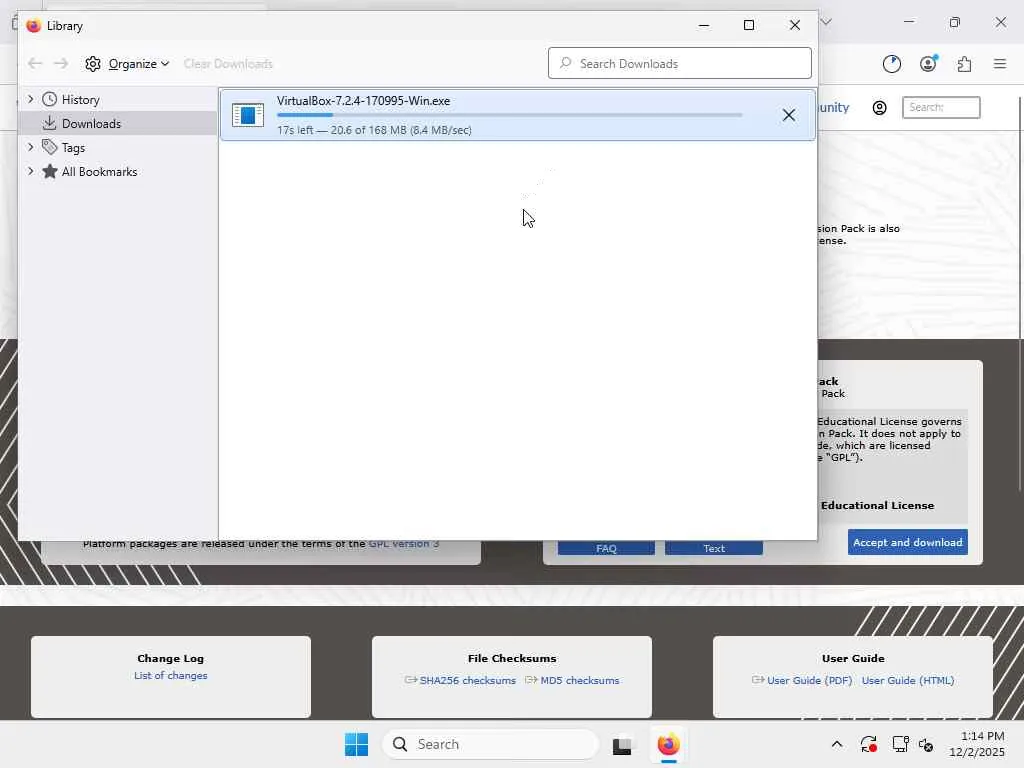The image size is (1024, 768).
Task: Click the Organize gear icon
Action: 93,63
